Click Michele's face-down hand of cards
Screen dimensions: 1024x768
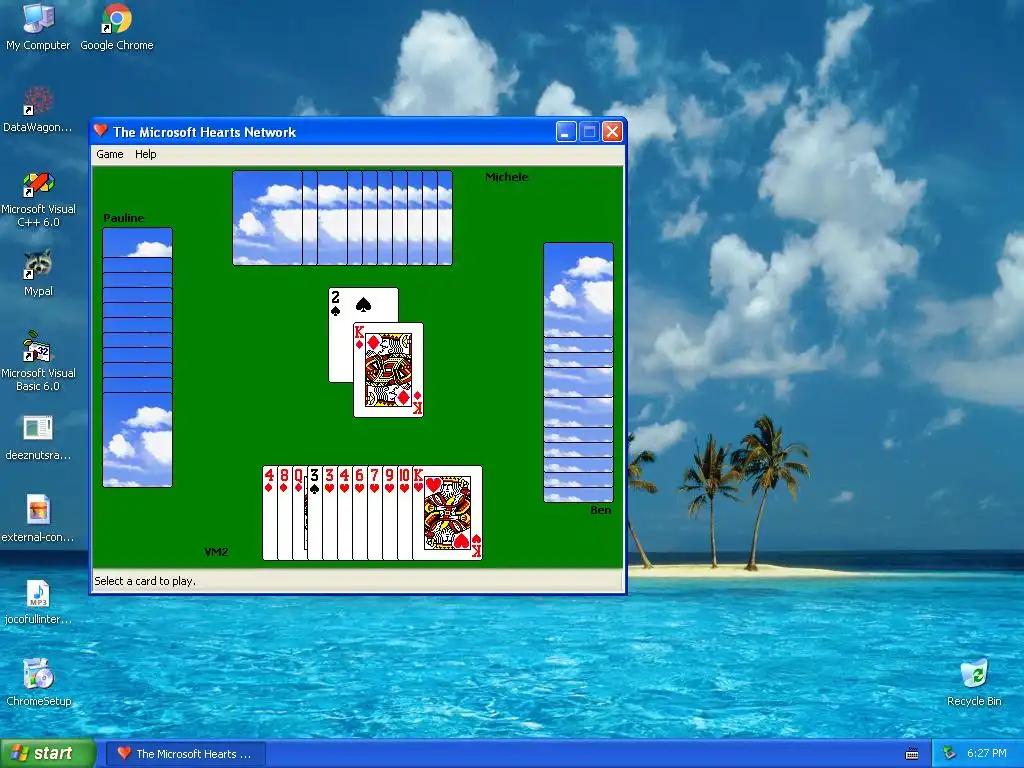[342, 218]
